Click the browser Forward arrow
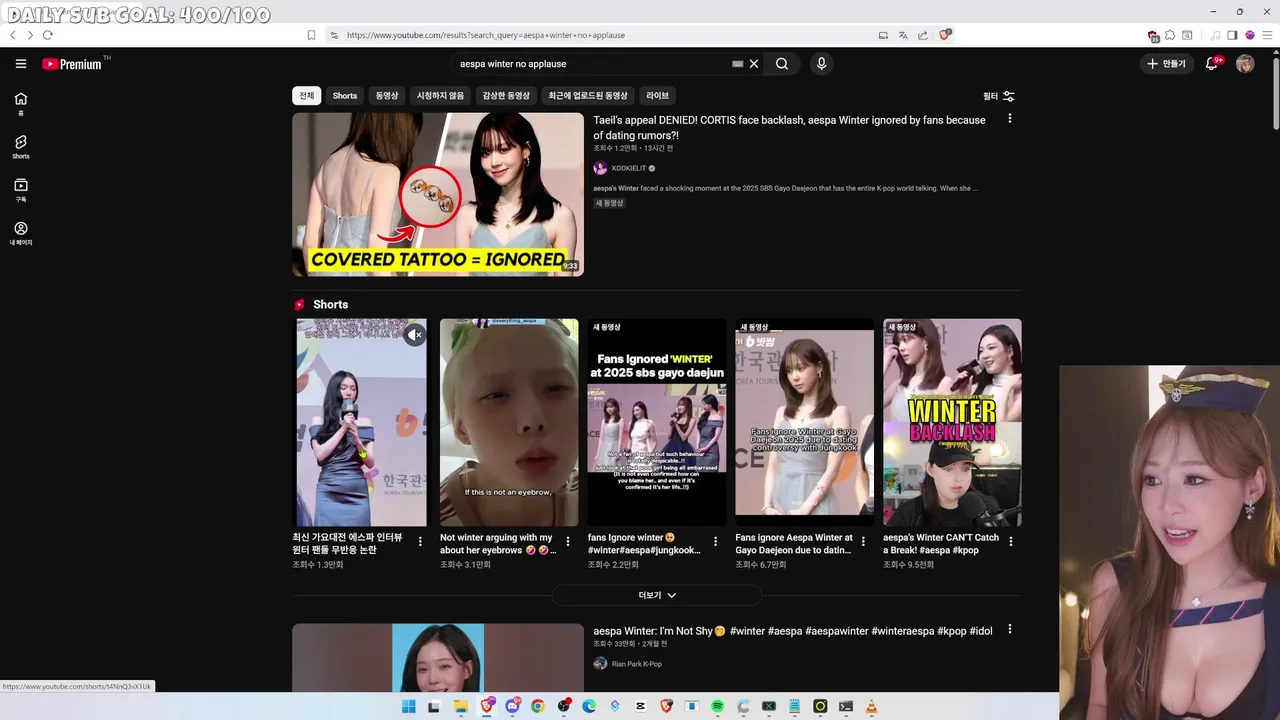This screenshot has width=1280, height=720. [30, 35]
